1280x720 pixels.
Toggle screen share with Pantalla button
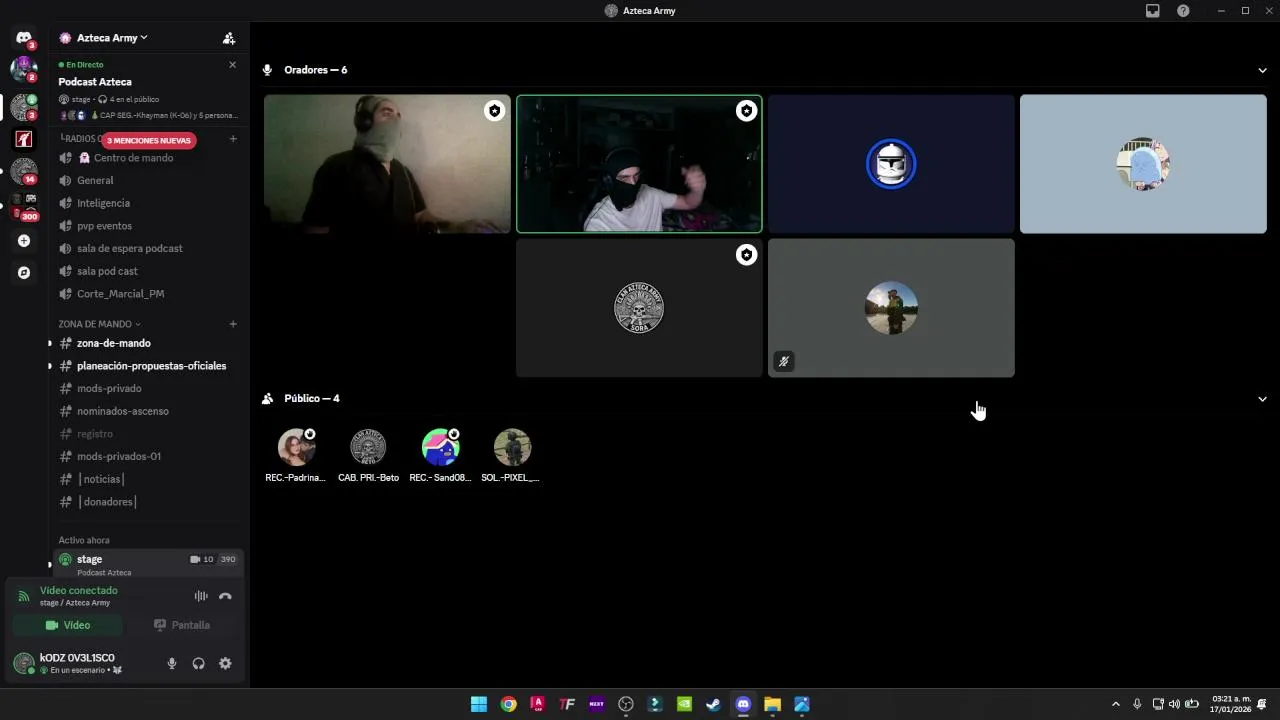click(181, 625)
